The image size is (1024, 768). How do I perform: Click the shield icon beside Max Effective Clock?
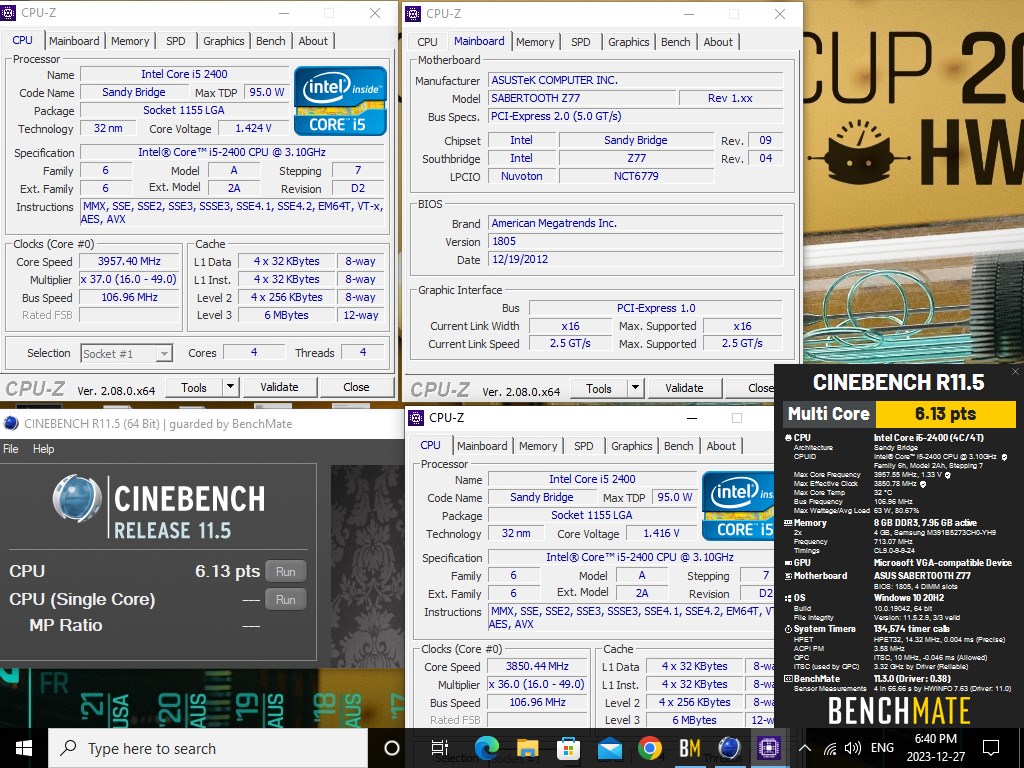(923, 485)
